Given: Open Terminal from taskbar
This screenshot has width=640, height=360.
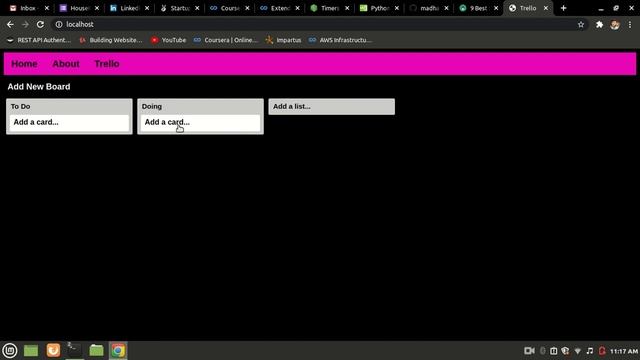Looking at the screenshot, I should pyautogui.click(x=74, y=350).
